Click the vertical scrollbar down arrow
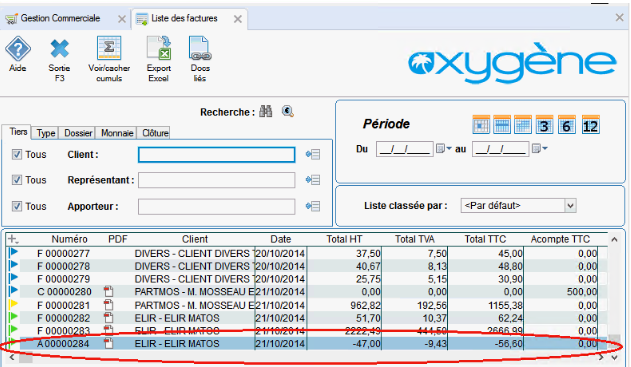The height and width of the screenshot is (367, 631). (x=615, y=357)
